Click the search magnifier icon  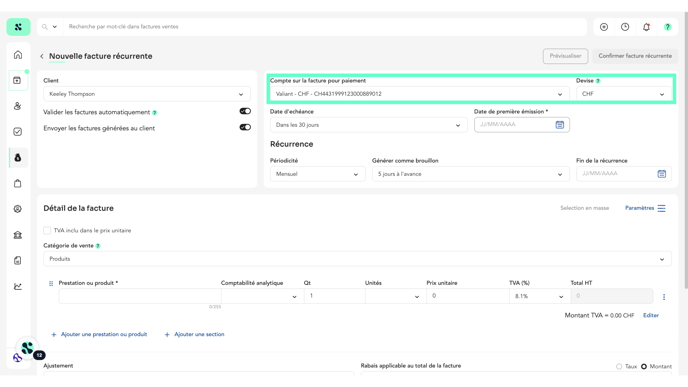[x=45, y=27]
